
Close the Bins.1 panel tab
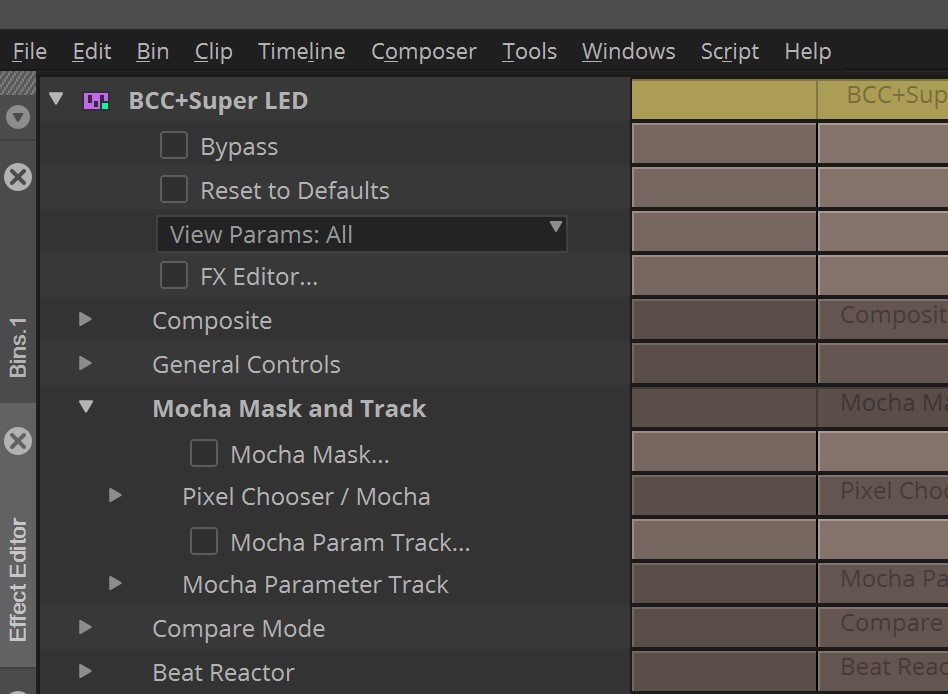[18, 177]
